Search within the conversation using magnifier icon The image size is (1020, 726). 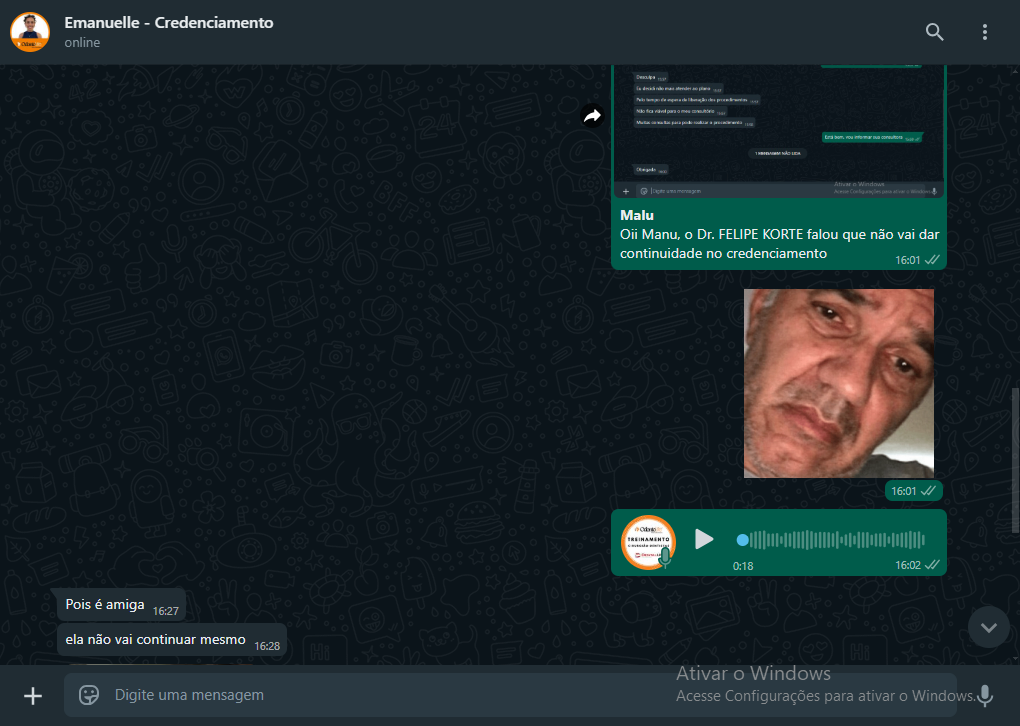point(934,32)
